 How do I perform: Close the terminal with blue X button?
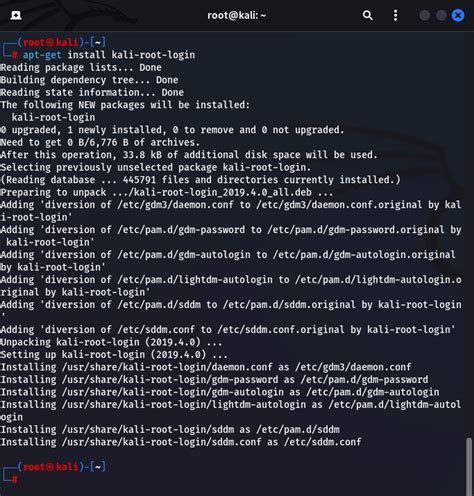tap(458, 15)
